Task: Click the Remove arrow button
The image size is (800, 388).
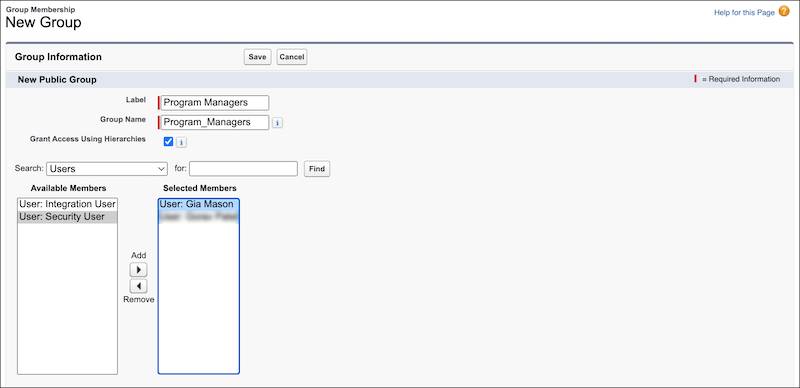Action: pos(138,286)
